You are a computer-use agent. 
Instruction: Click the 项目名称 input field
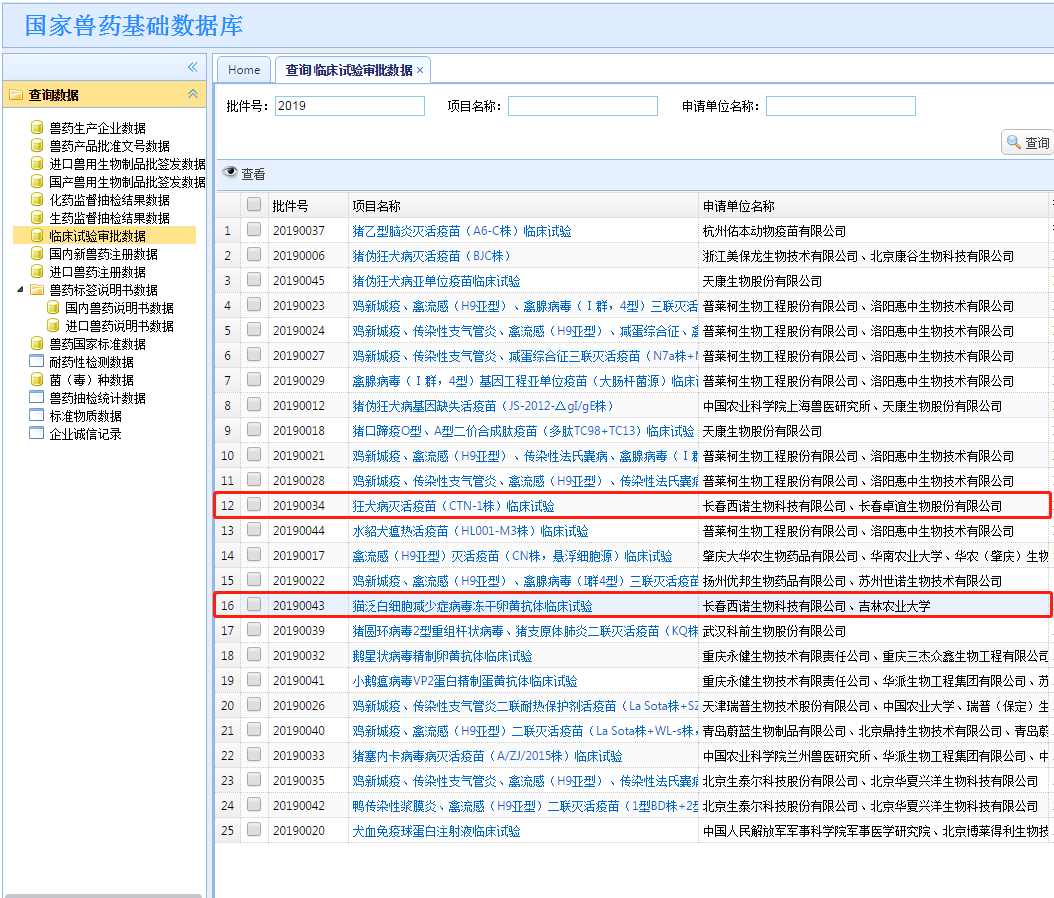[582, 106]
